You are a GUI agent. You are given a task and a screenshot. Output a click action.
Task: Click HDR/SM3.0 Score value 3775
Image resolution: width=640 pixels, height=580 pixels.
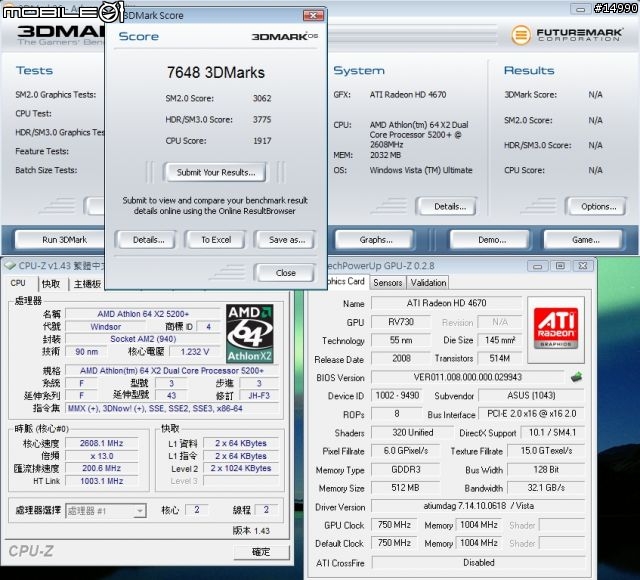[262, 120]
